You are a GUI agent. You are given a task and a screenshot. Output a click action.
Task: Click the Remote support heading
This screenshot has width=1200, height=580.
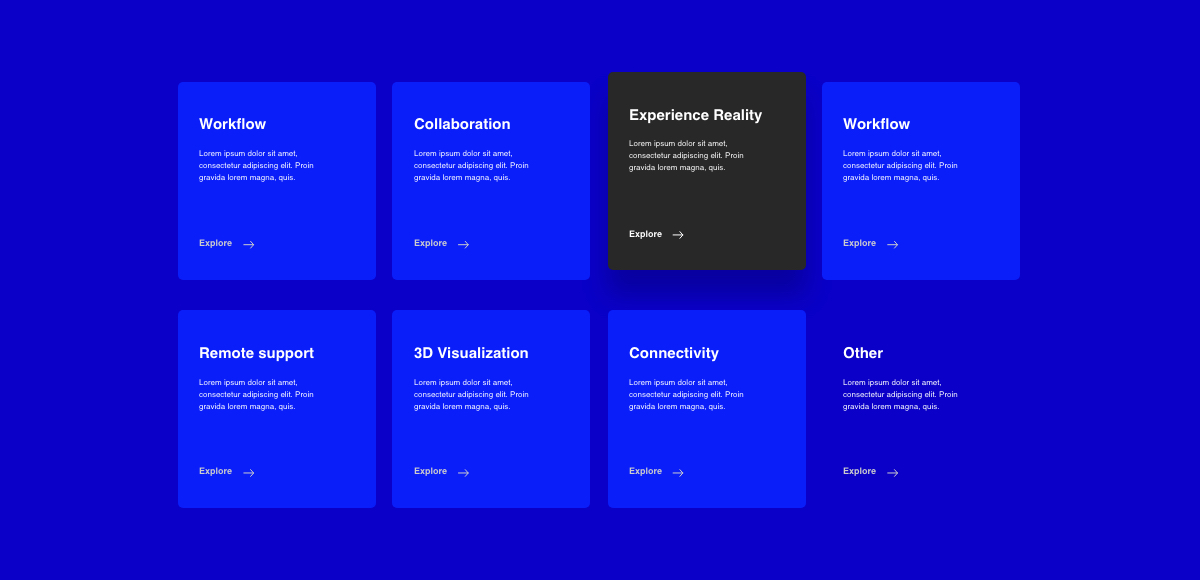coord(256,353)
